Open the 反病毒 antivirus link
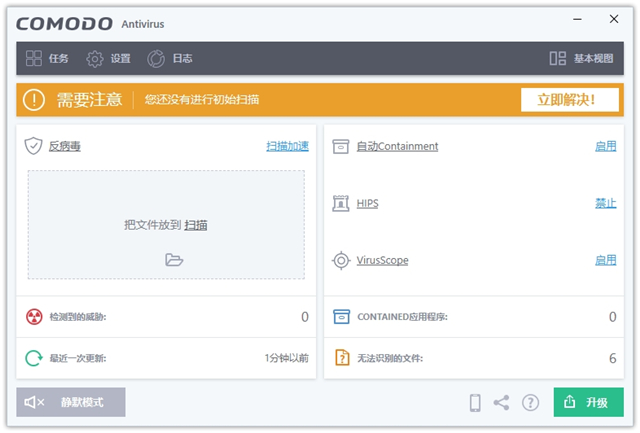640x433 pixels. coord(64,146)
